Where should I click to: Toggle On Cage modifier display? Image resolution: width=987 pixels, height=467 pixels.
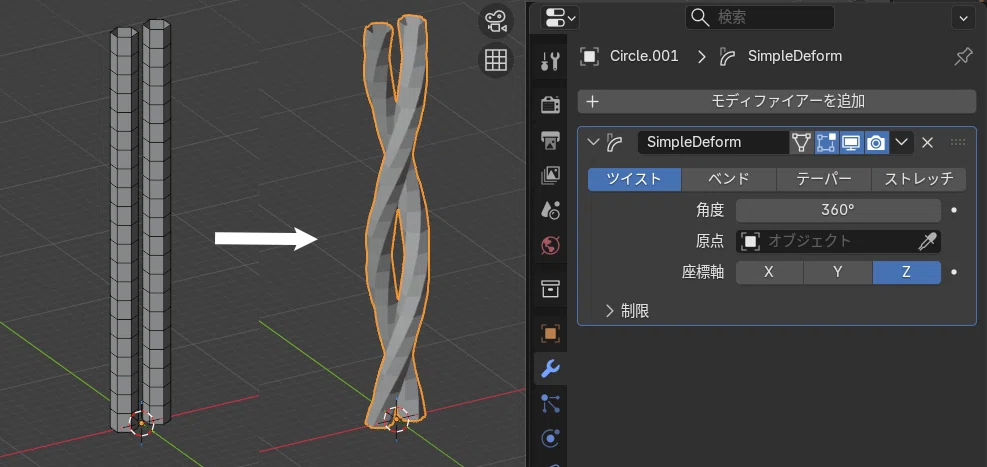(801, 142)
